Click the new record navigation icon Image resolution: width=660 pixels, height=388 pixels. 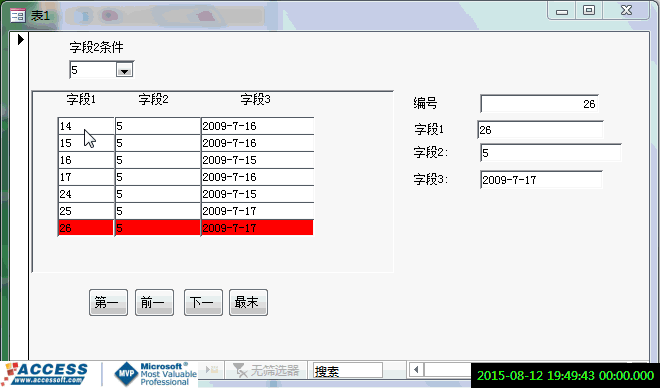coord(212,370)
